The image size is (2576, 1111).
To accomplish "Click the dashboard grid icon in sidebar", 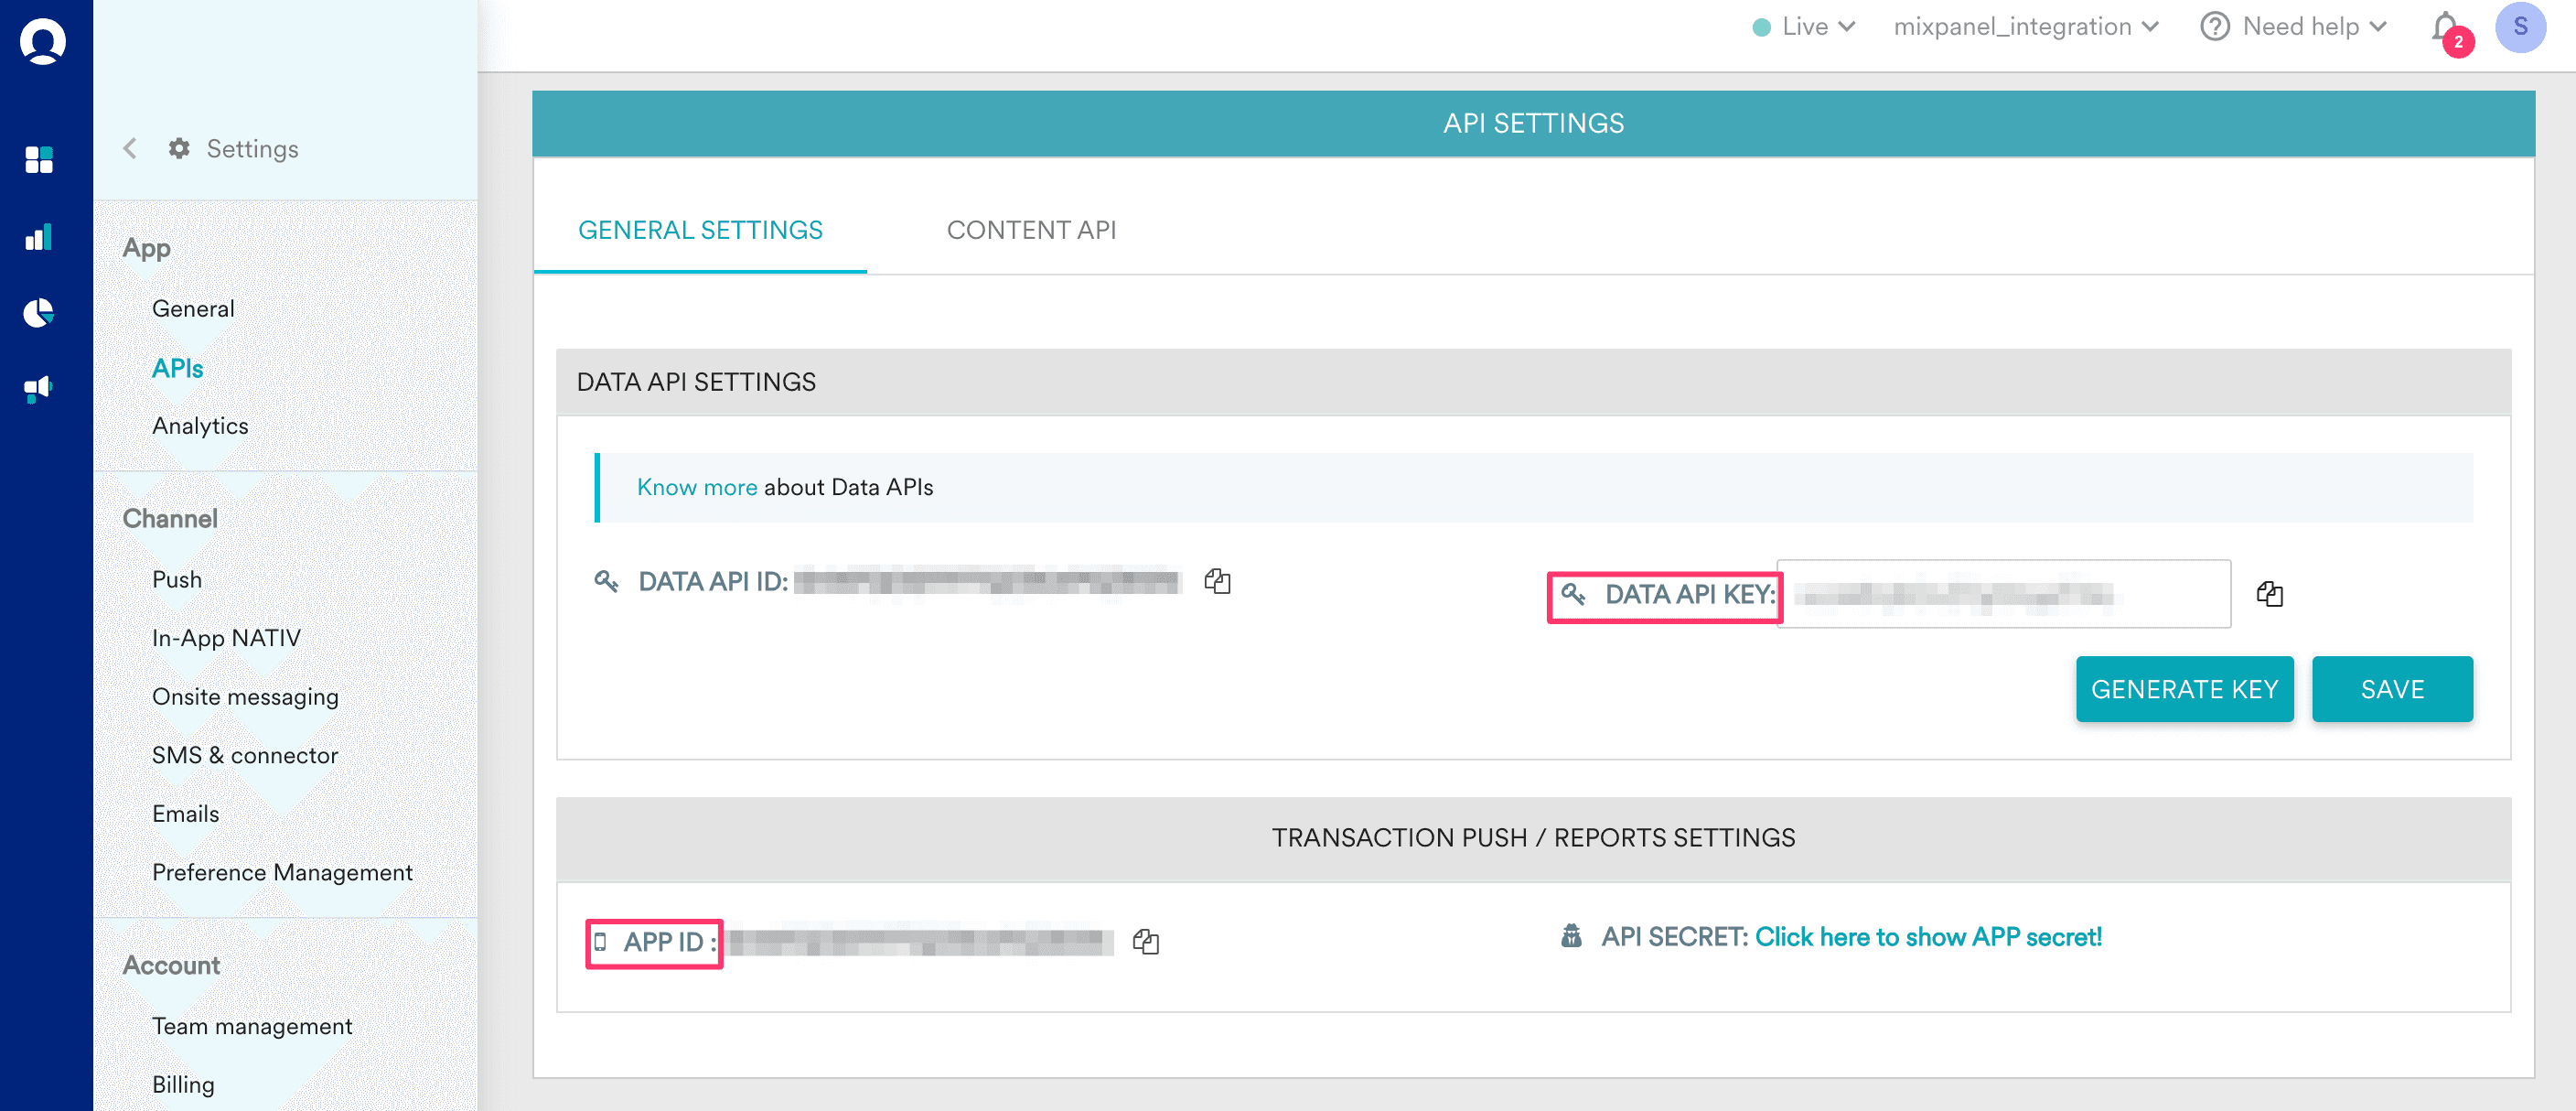I will tap(39, 160).
